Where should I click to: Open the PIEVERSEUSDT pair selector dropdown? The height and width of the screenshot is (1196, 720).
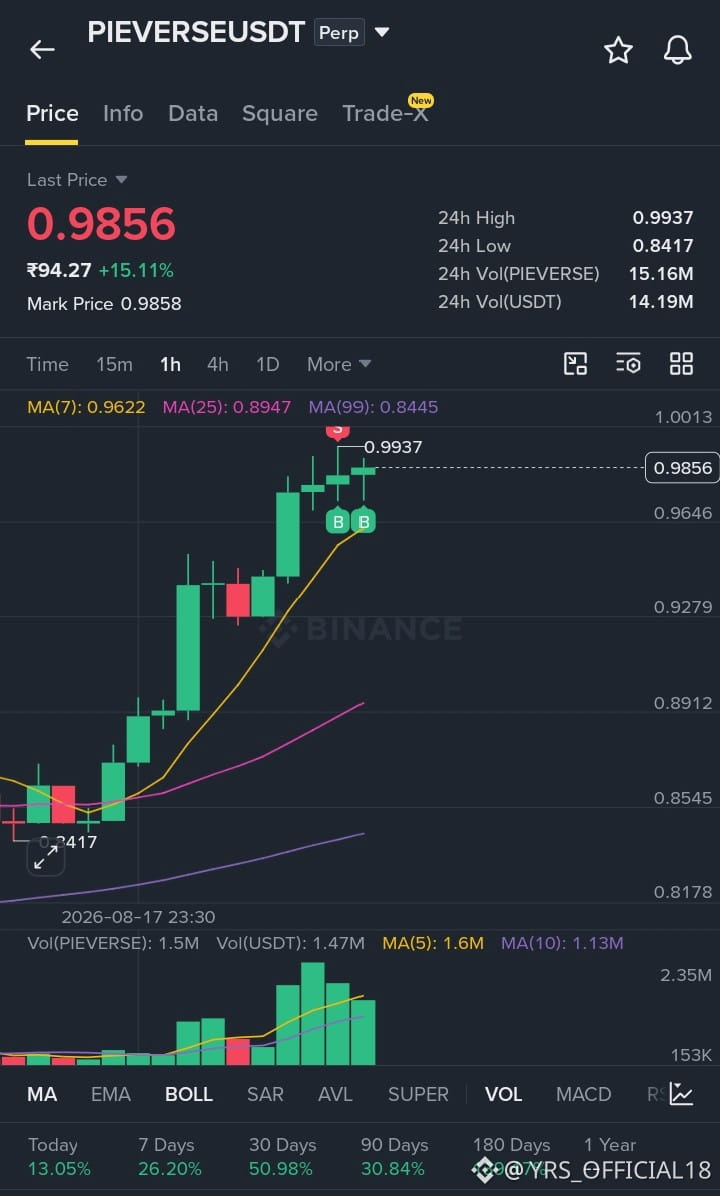(x=382, y=33)
